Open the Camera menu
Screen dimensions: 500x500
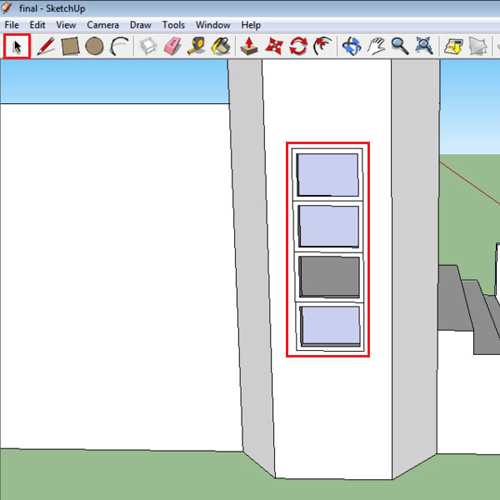click(103, 25)
